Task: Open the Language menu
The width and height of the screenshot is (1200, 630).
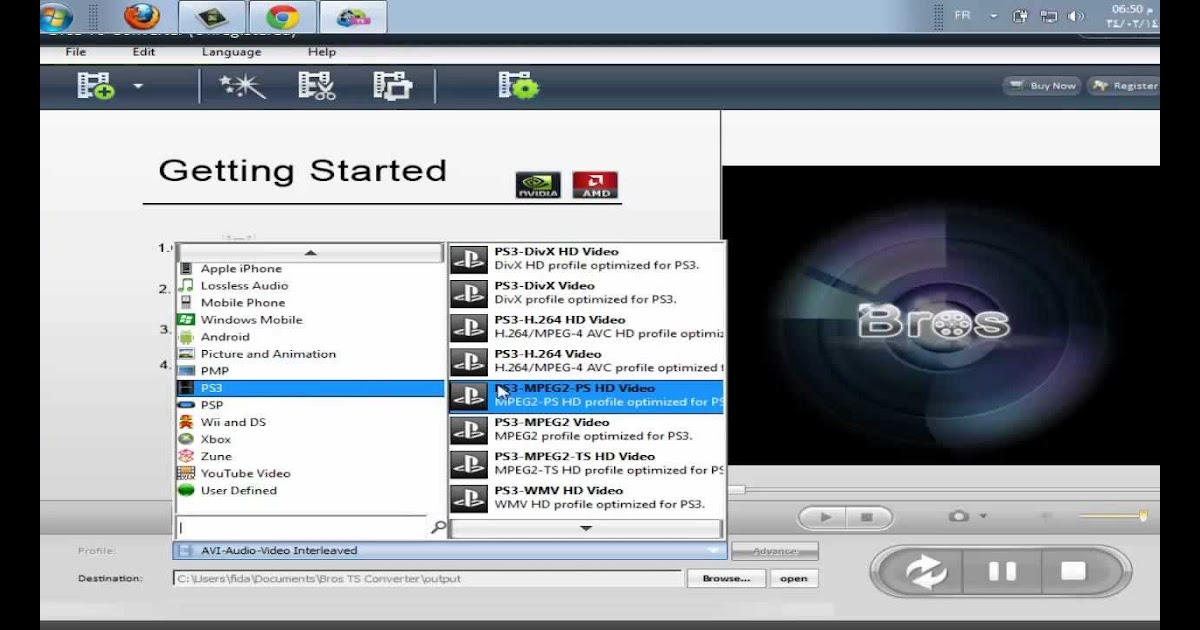Action: coord(231,52)
